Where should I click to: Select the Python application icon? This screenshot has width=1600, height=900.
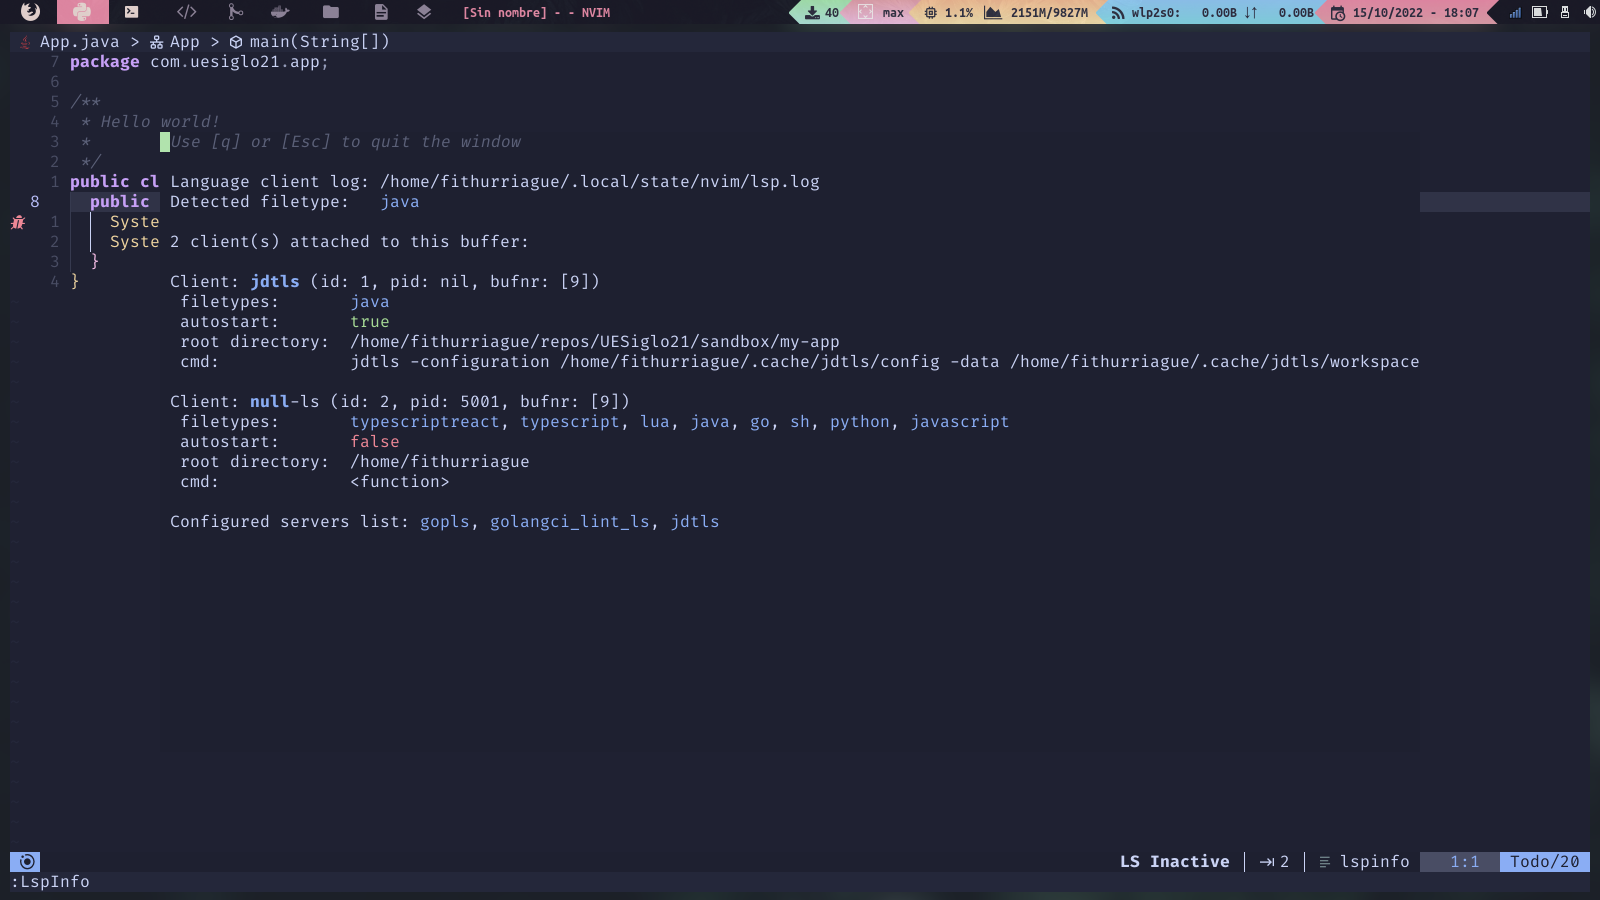[x=83, y=13]
